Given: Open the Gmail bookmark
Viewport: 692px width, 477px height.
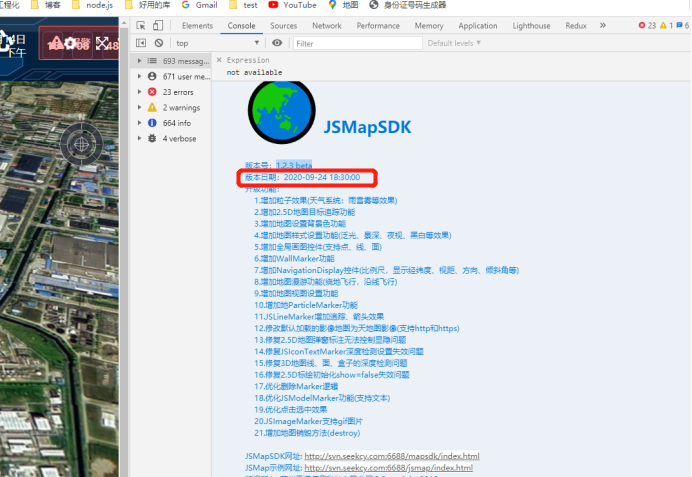Looking at the screenshot, I should 199,5.
